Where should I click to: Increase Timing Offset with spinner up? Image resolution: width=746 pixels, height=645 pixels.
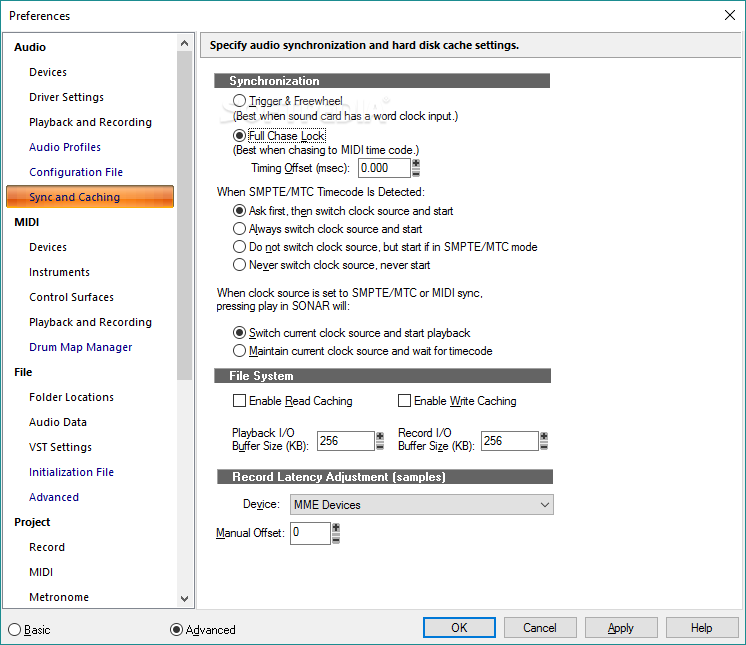pos(416,163)
